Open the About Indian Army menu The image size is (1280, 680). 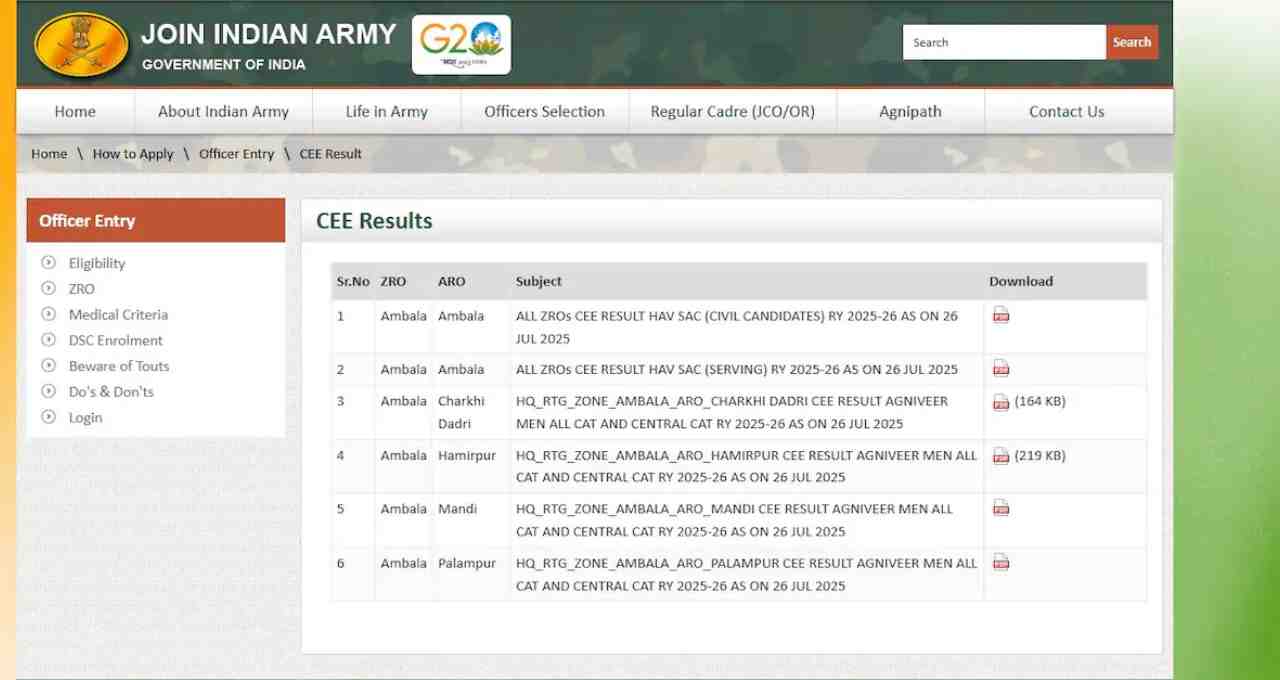[x=223, y=112]
